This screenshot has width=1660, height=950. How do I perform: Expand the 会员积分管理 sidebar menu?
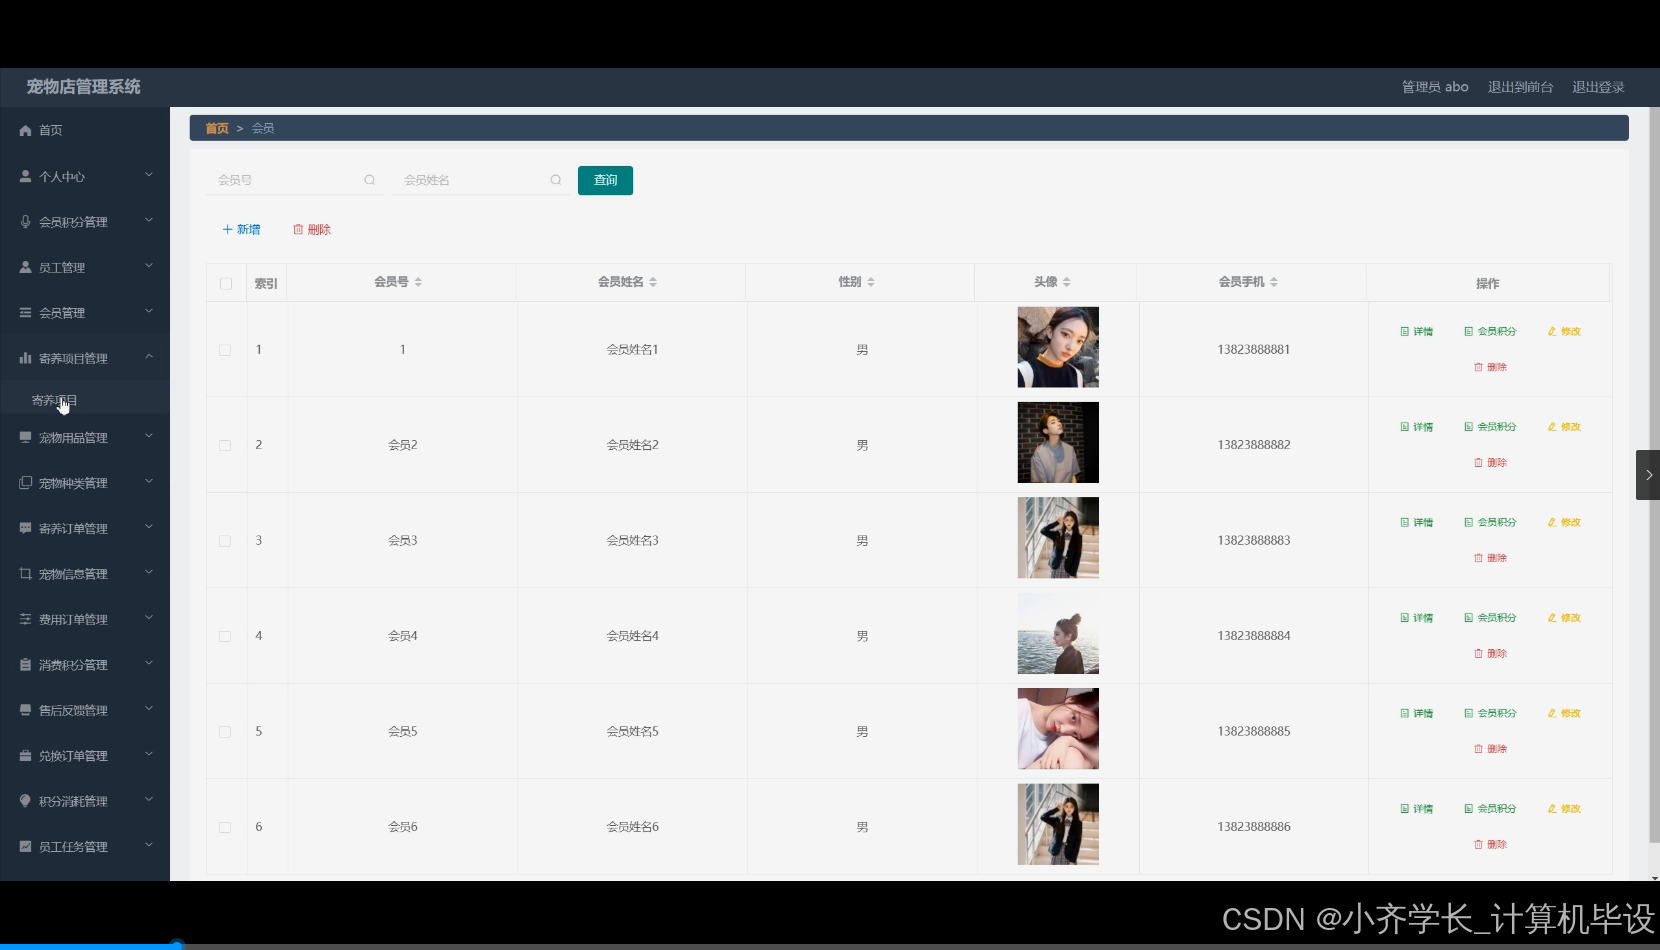click(x=85, y=222)
